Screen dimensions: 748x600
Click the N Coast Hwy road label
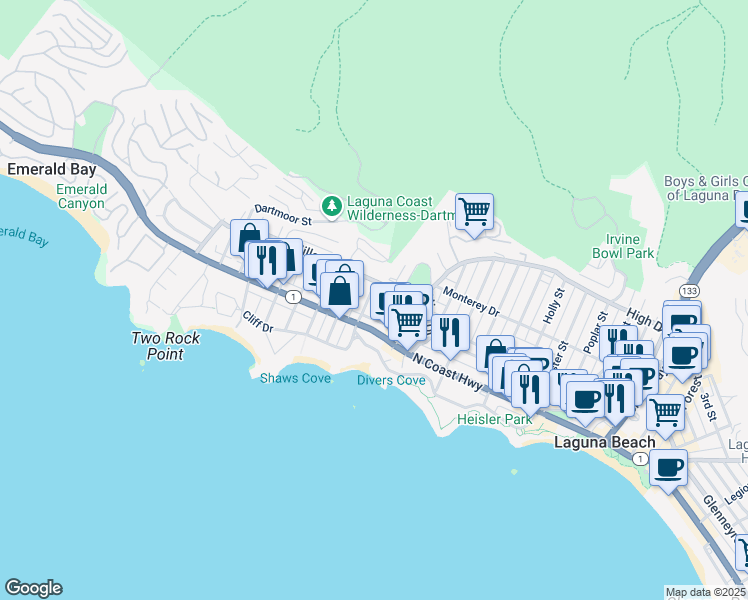coord(448,372)
